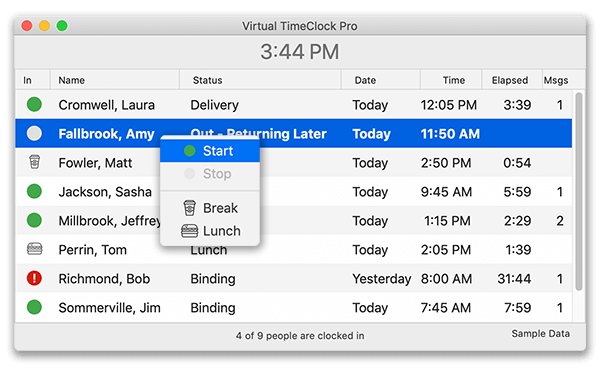The height and width of the screenshot is (369, 602).
Task: Click message count 1 for Cromwell, Laura
Action: 560,105
